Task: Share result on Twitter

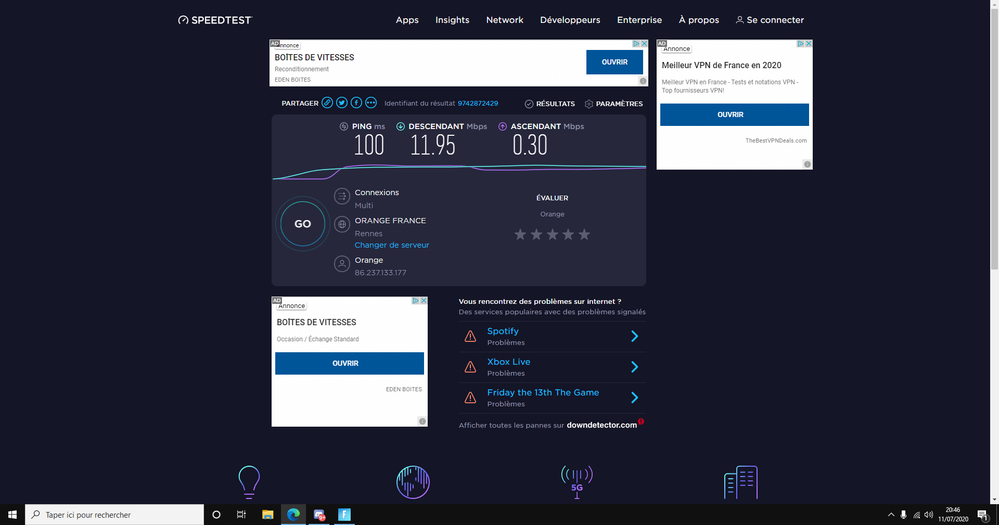Action: tap(341, 103)
